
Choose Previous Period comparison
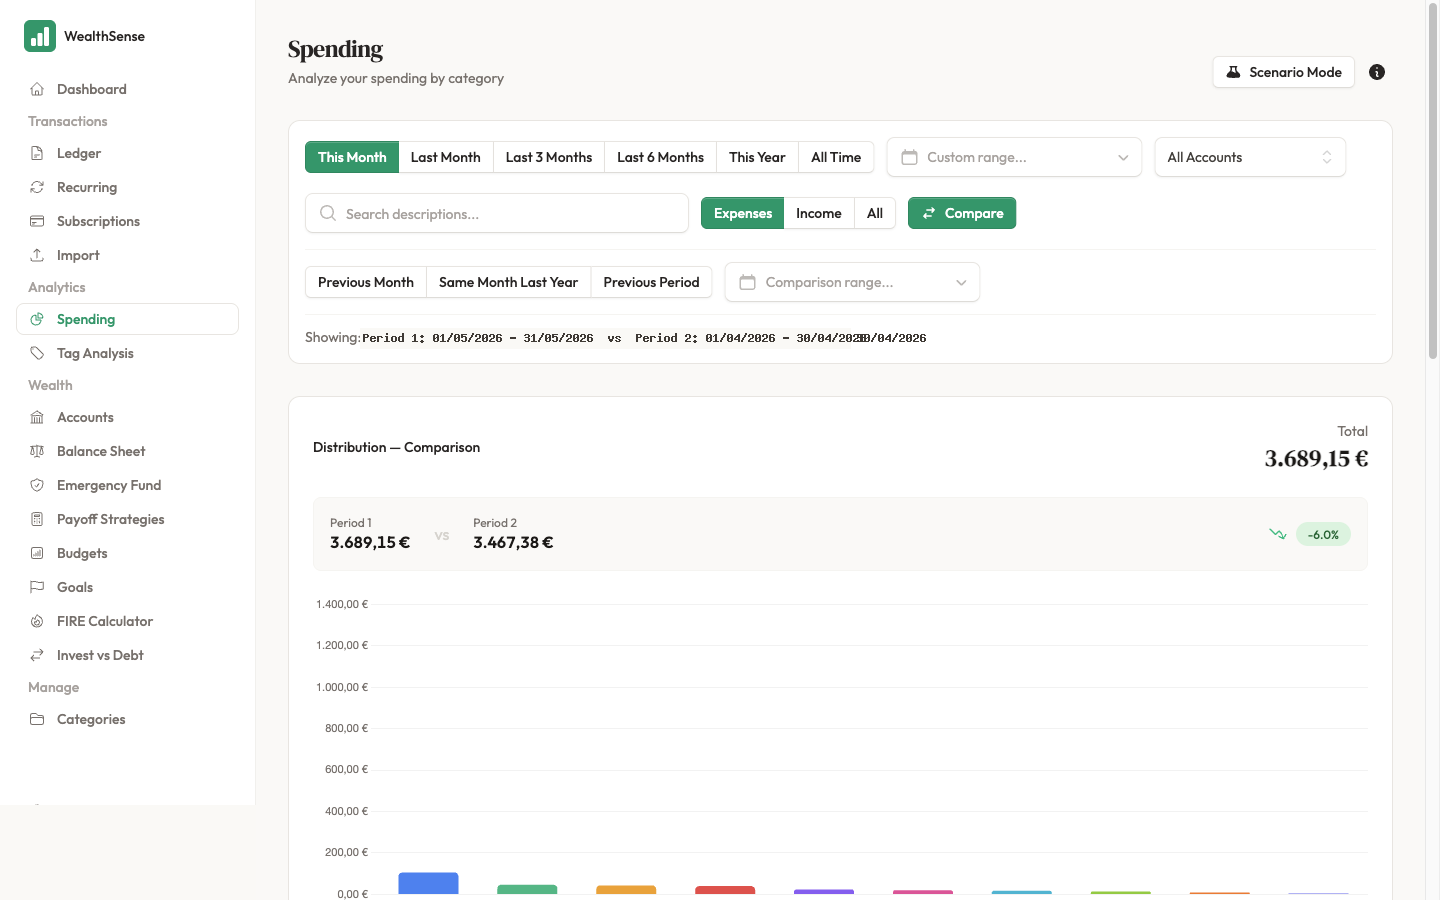(x=651, y=282)
